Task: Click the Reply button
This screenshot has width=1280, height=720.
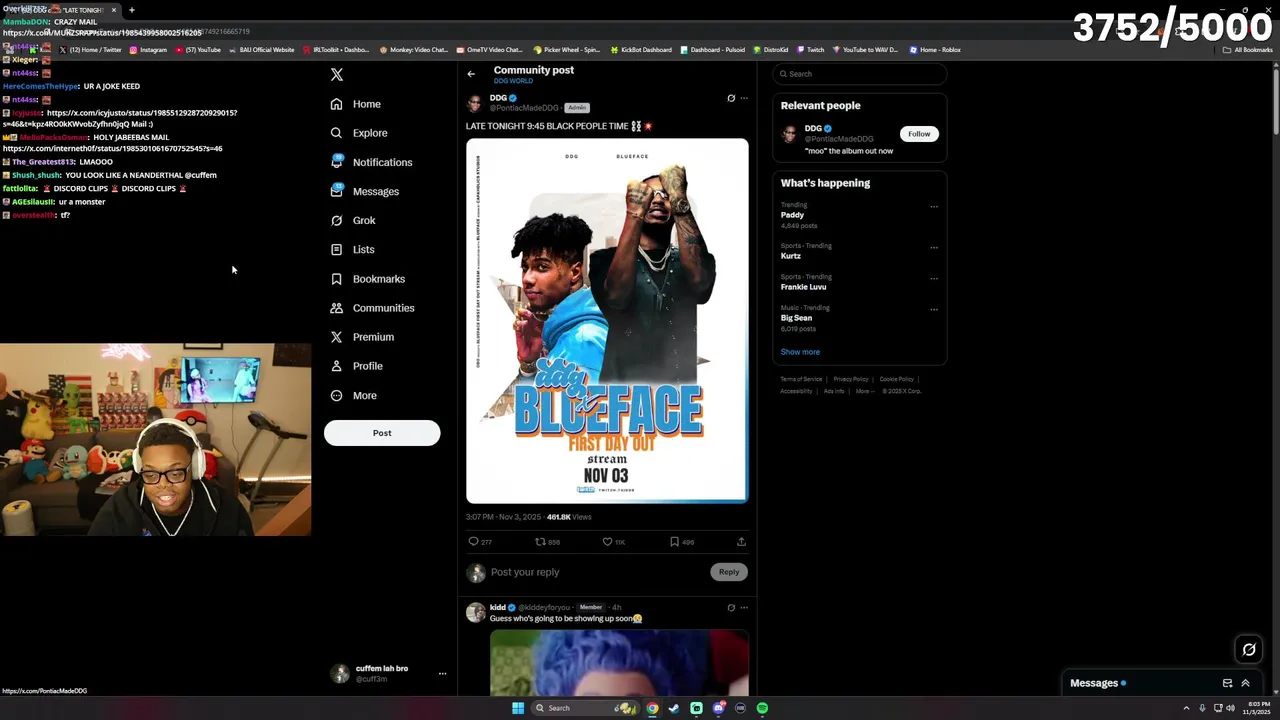Action: [729, 572]
